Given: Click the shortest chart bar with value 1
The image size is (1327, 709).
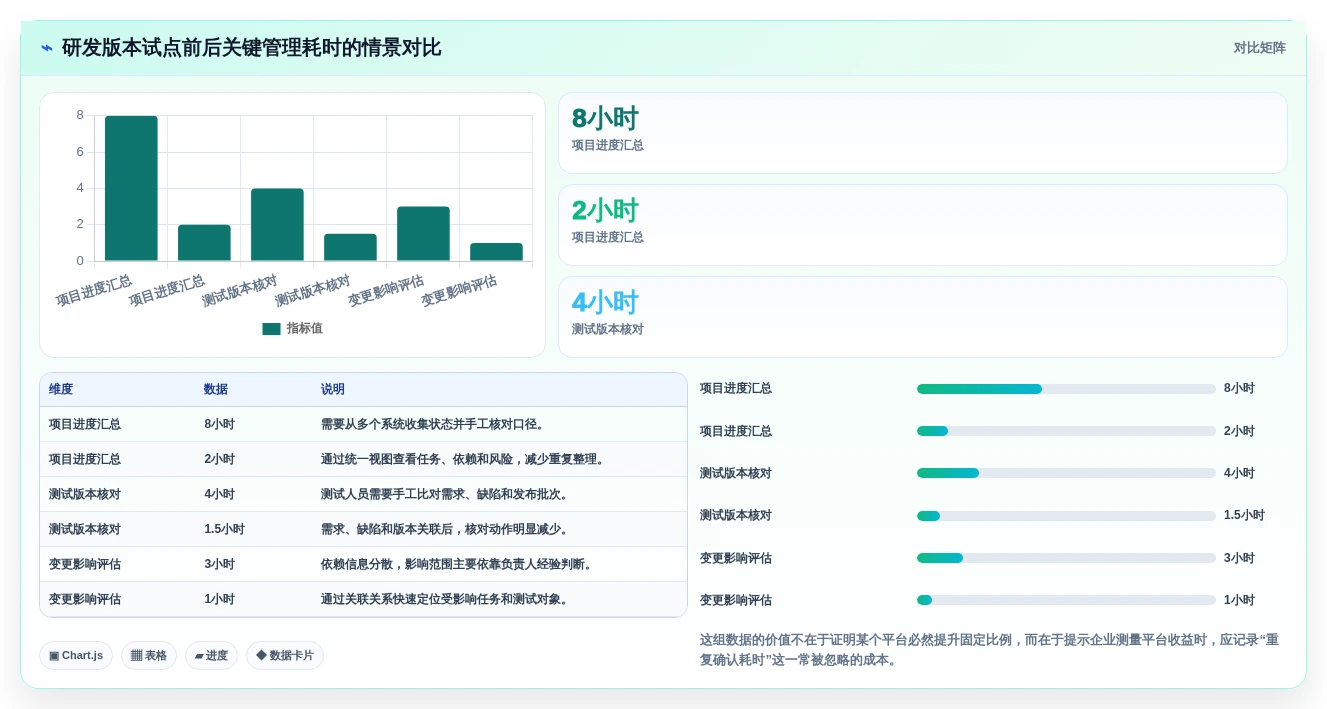Looking at the screenshot, I should click(x=496, y=252).
